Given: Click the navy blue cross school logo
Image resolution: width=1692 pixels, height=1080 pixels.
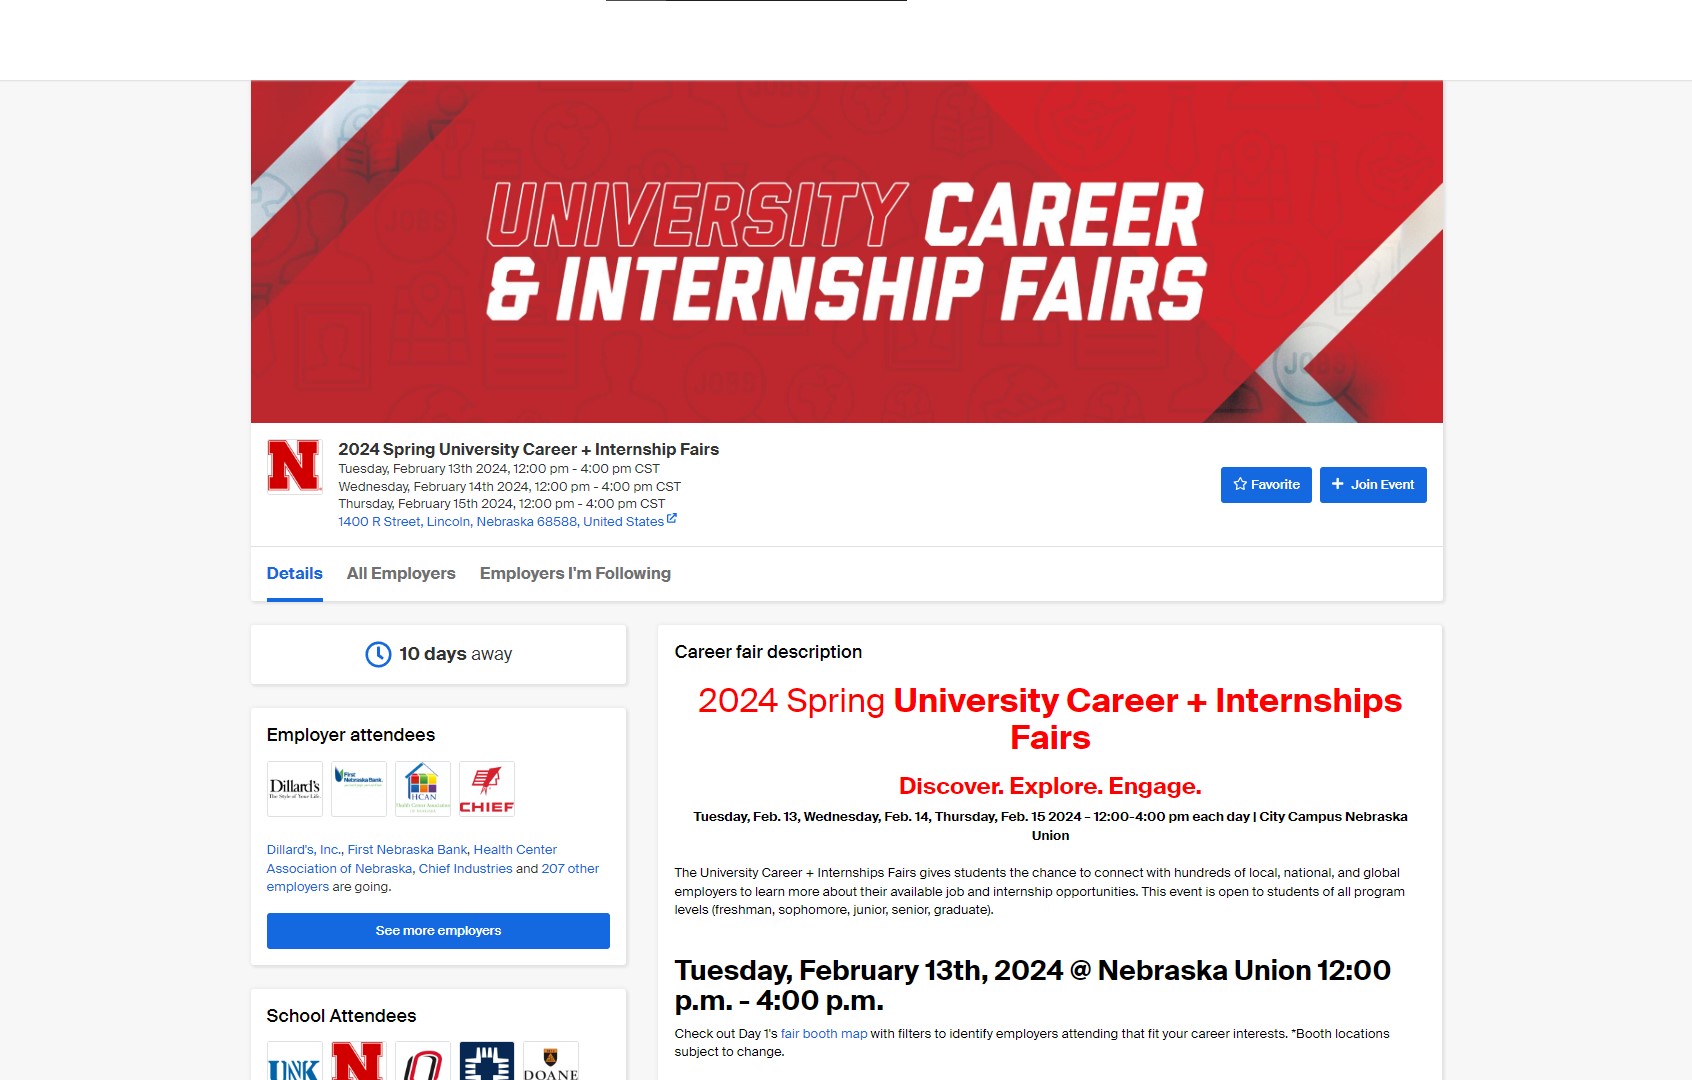Looking at the screenshot, I should point(487,1063).
